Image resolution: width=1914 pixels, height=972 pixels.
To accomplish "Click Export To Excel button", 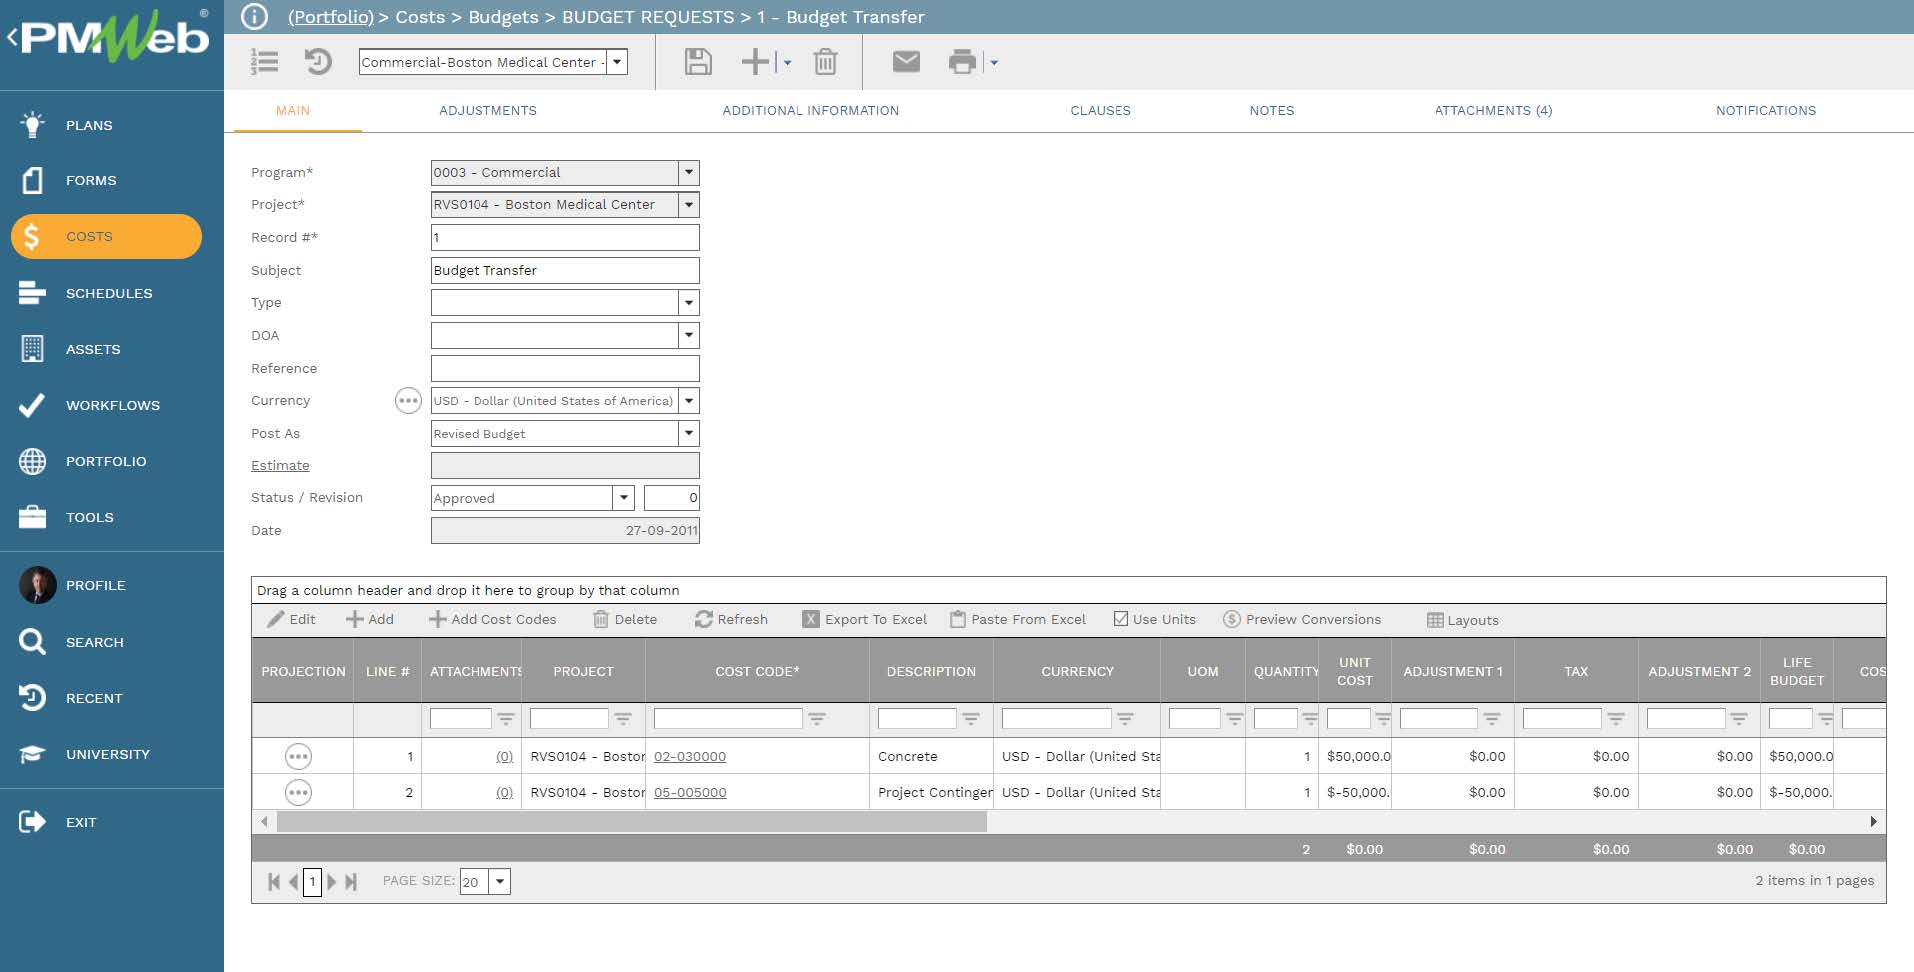I will (x=865, y=619).
